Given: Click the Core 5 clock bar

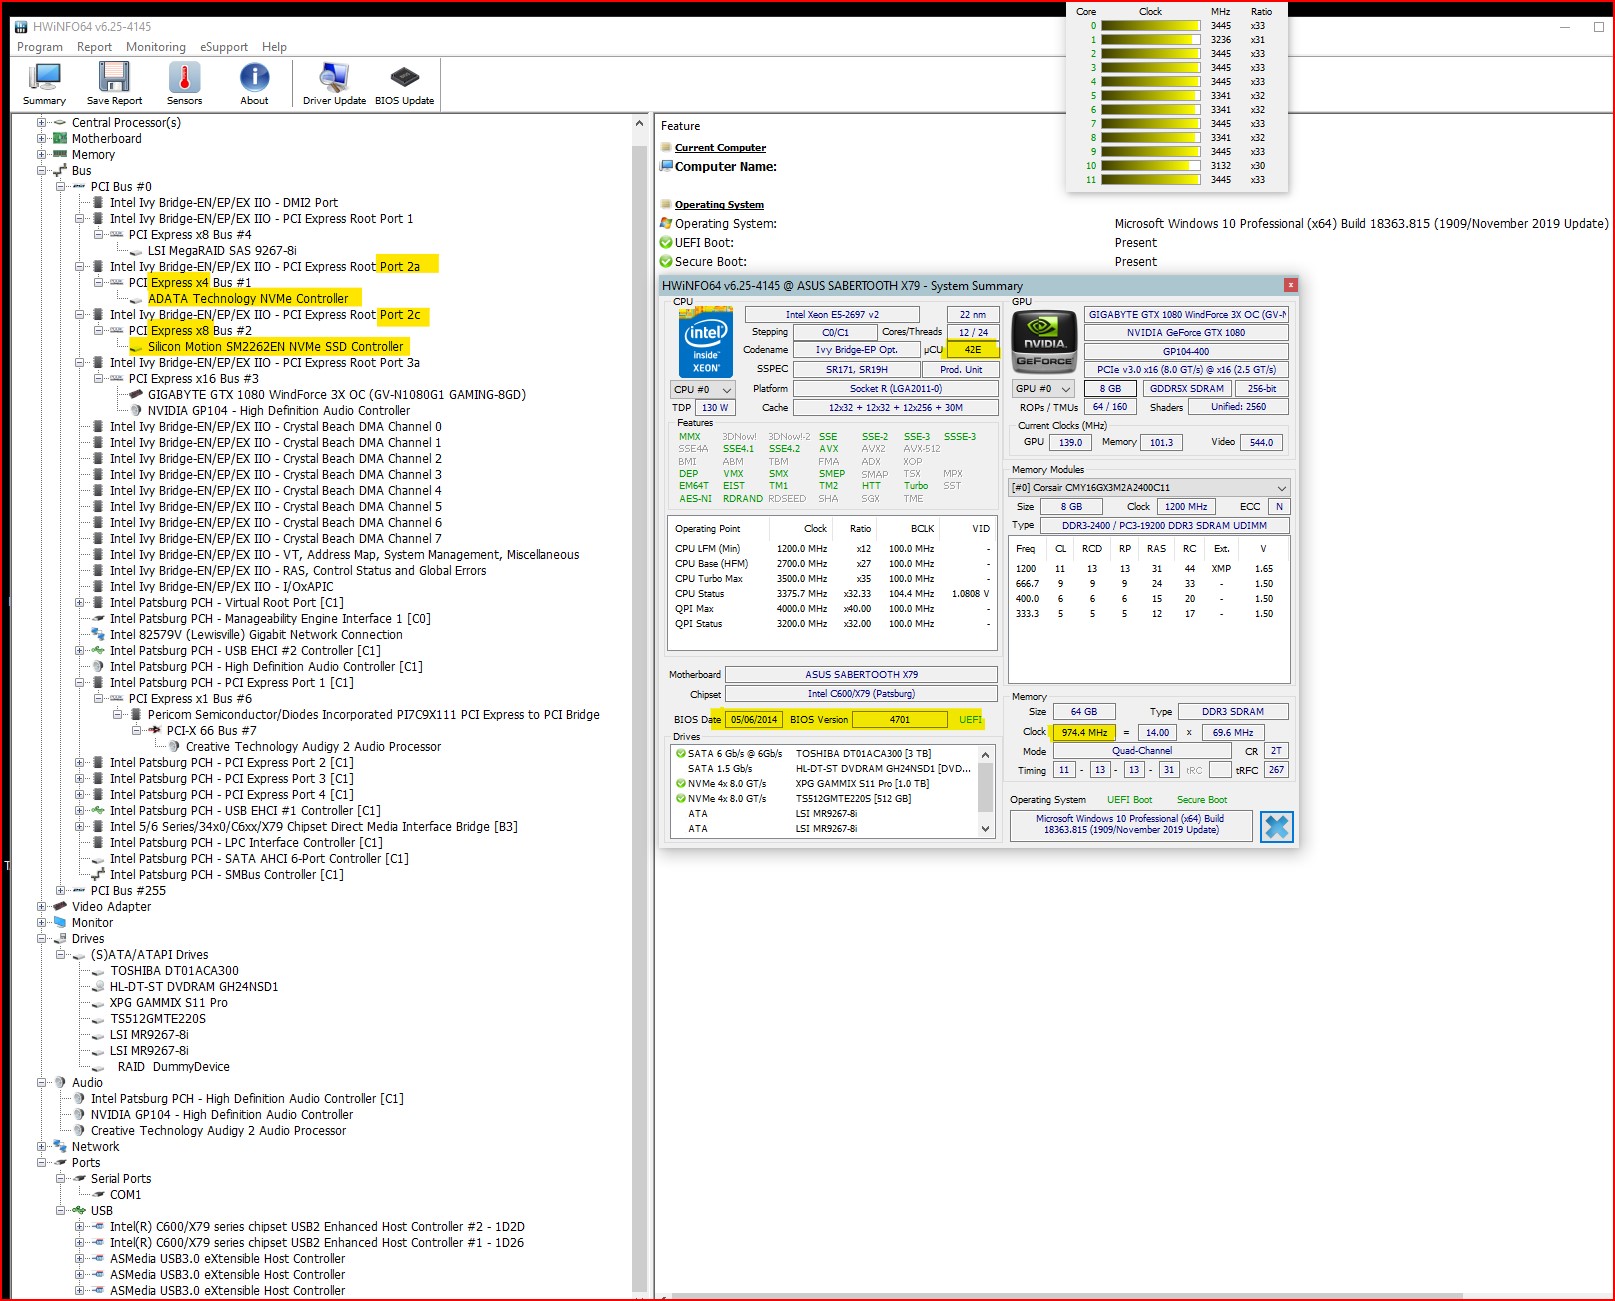Looking at the screenshot, I should (x=1151, y=96).
